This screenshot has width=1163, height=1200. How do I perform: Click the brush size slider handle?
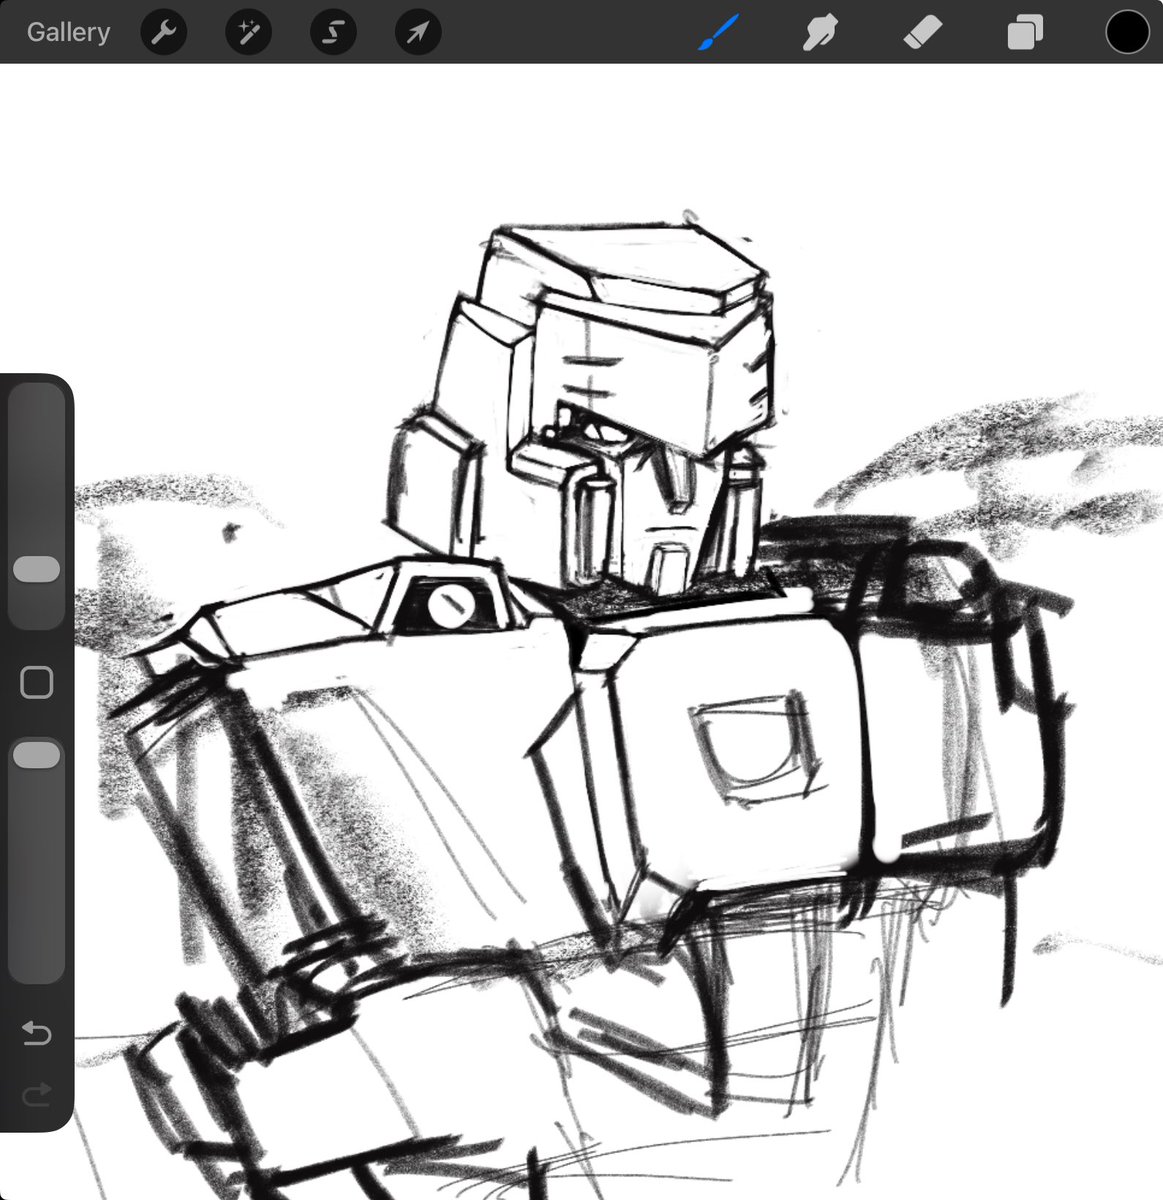37,569
